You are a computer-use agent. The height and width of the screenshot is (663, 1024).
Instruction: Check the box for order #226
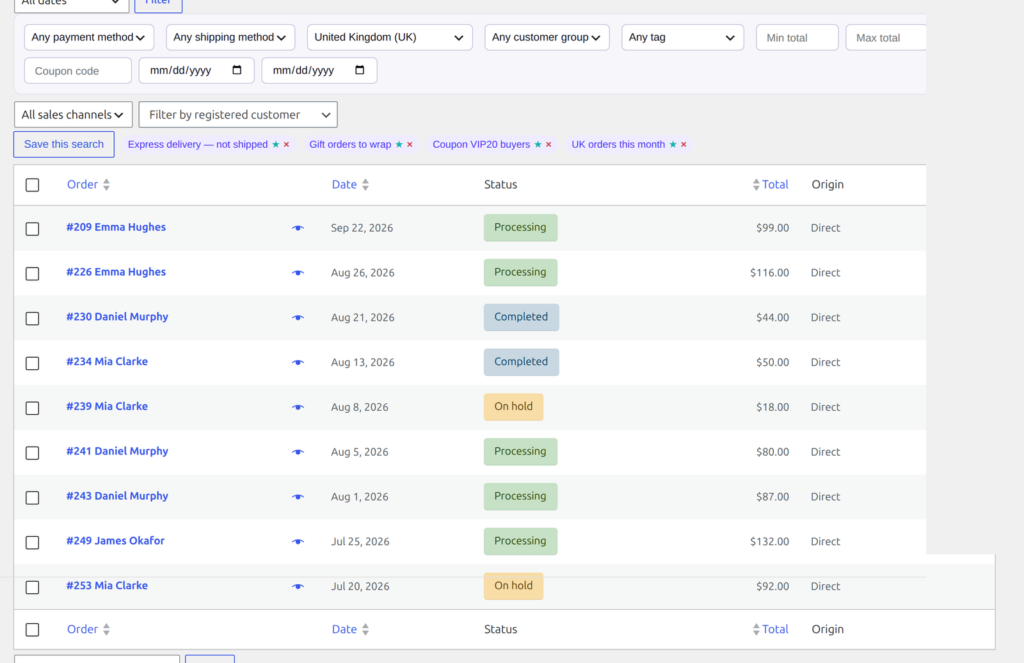pyautogui.click(x=32, y=274)
